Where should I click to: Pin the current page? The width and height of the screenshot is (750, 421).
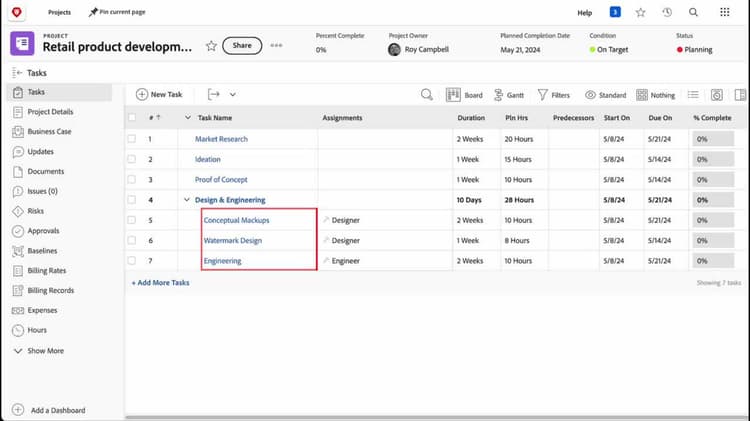tap(117, 12)
